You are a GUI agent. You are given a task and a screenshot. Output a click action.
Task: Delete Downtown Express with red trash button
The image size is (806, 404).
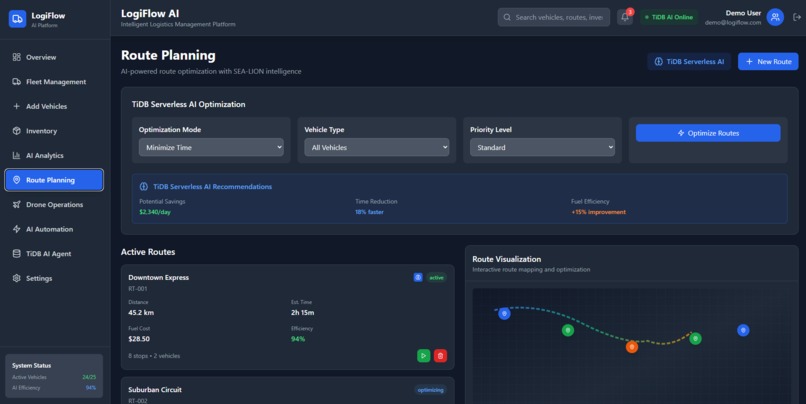pos(440,356)
